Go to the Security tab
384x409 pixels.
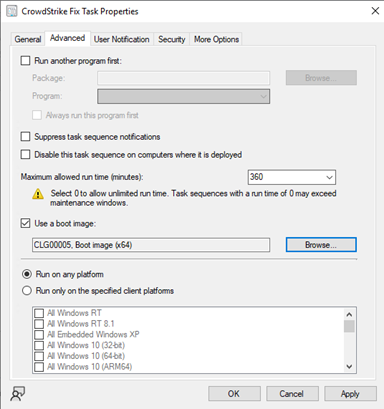tap(171, 39)
